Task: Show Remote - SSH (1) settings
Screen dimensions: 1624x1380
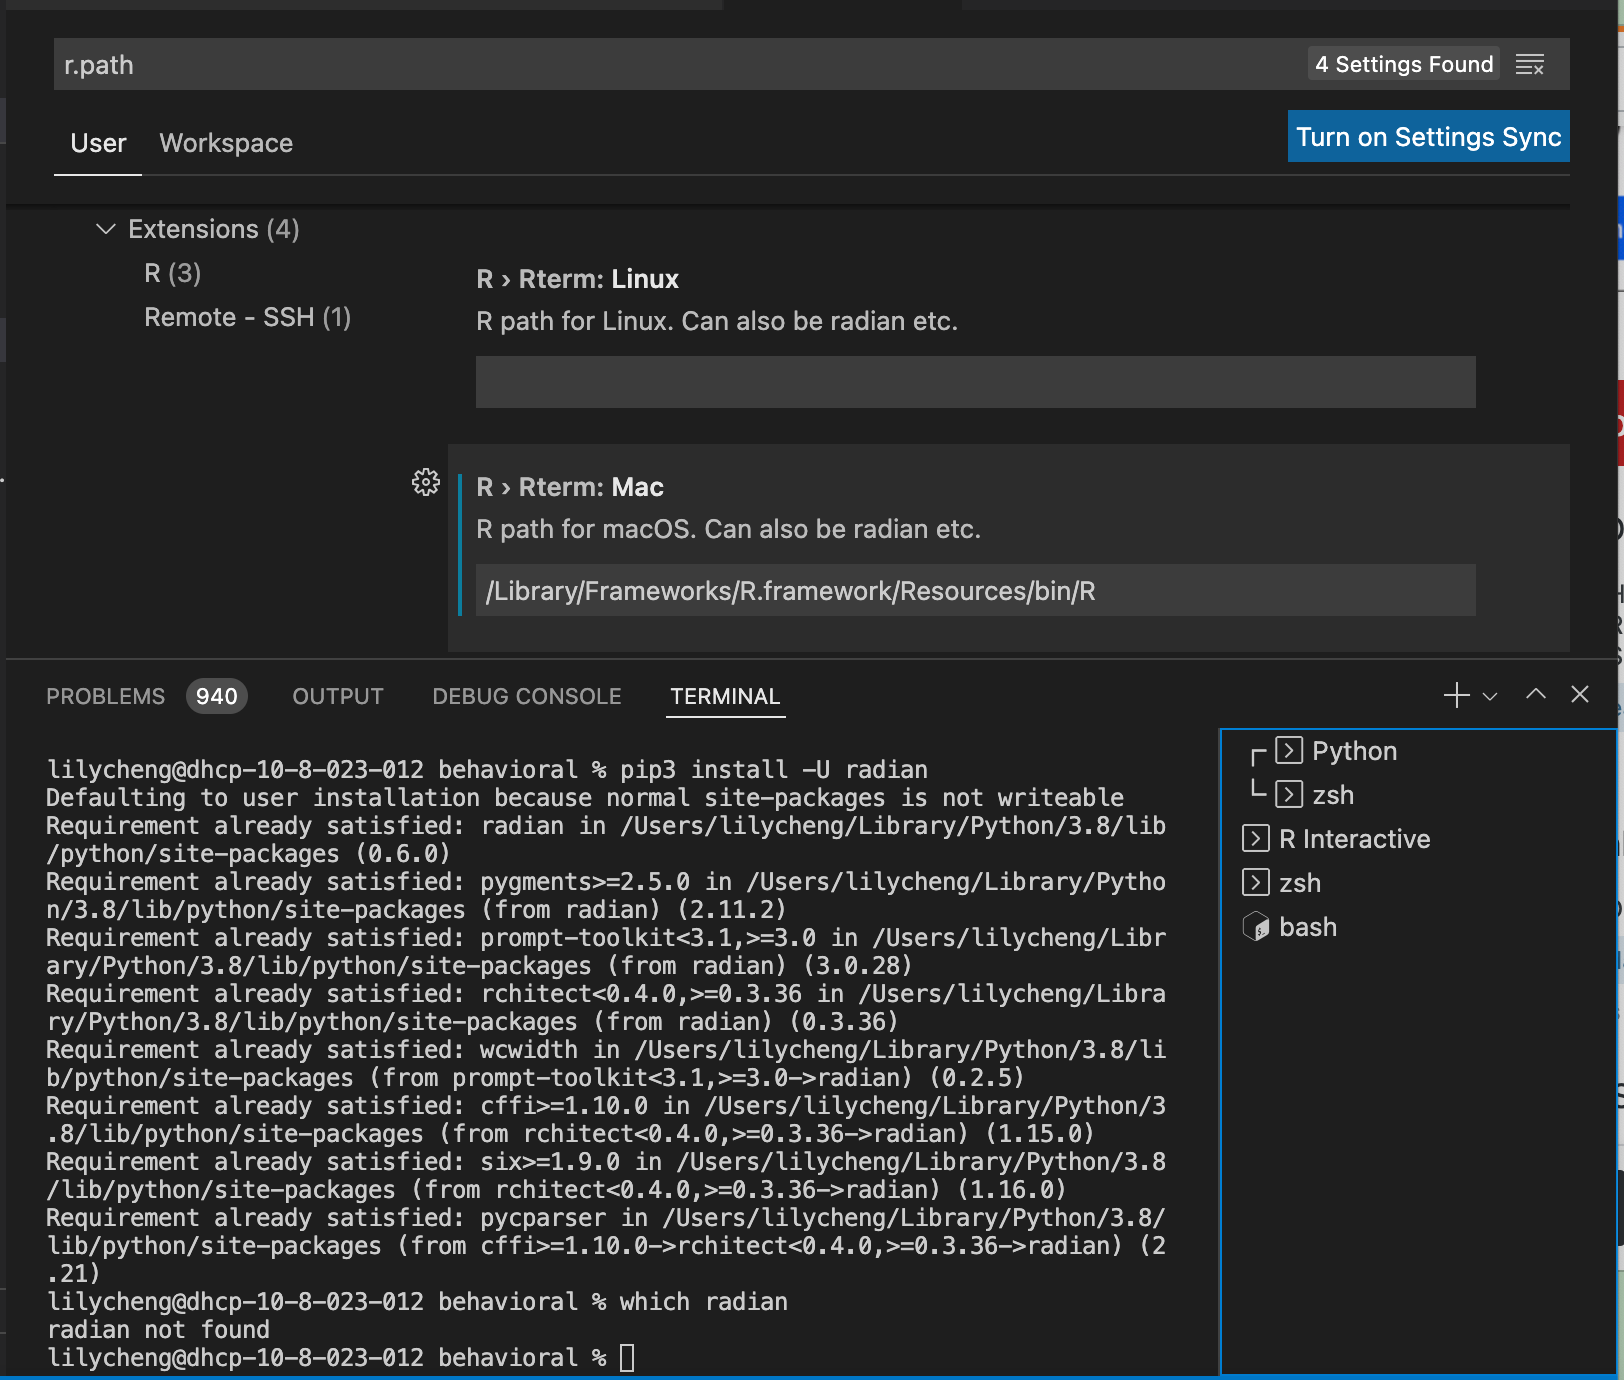Action: [247, 317]
